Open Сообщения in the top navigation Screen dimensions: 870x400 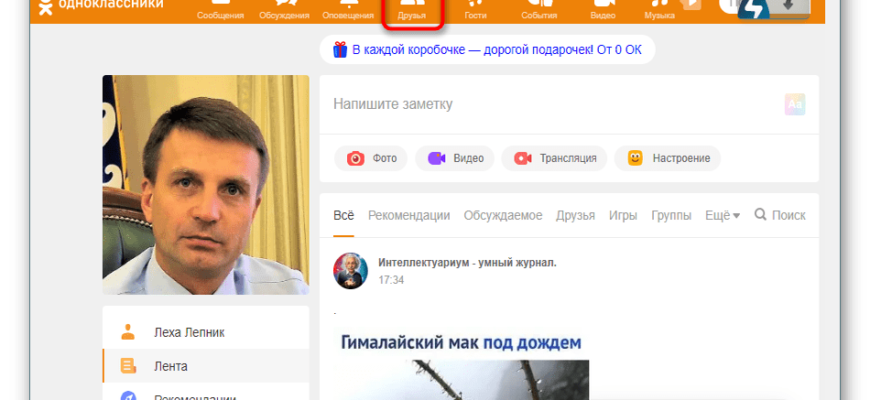point(220,10)
